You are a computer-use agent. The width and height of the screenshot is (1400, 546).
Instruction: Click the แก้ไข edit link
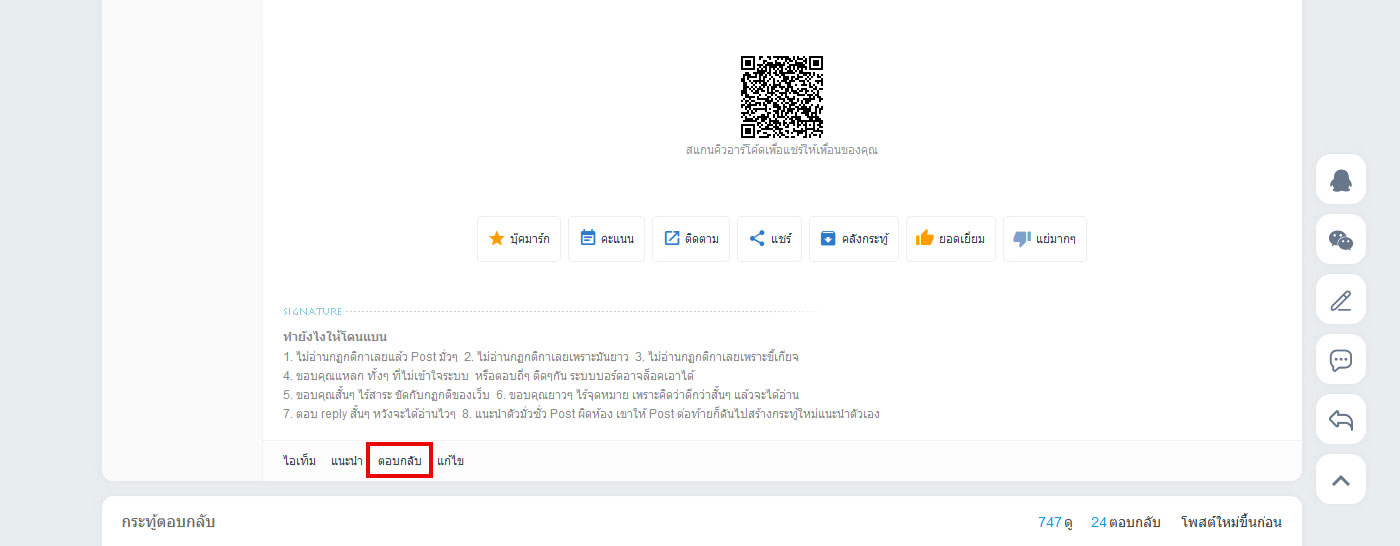tap(450, 461)
